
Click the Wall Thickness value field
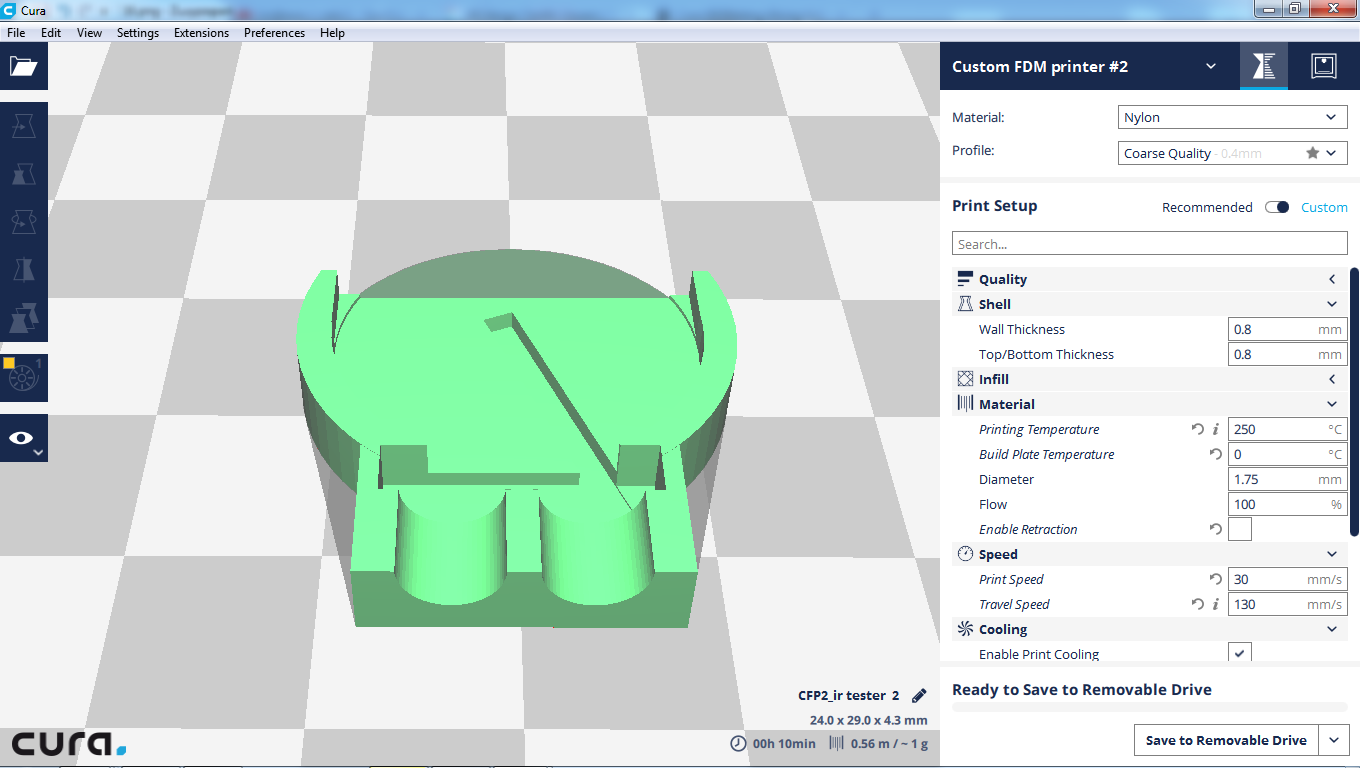(1288, 329)
